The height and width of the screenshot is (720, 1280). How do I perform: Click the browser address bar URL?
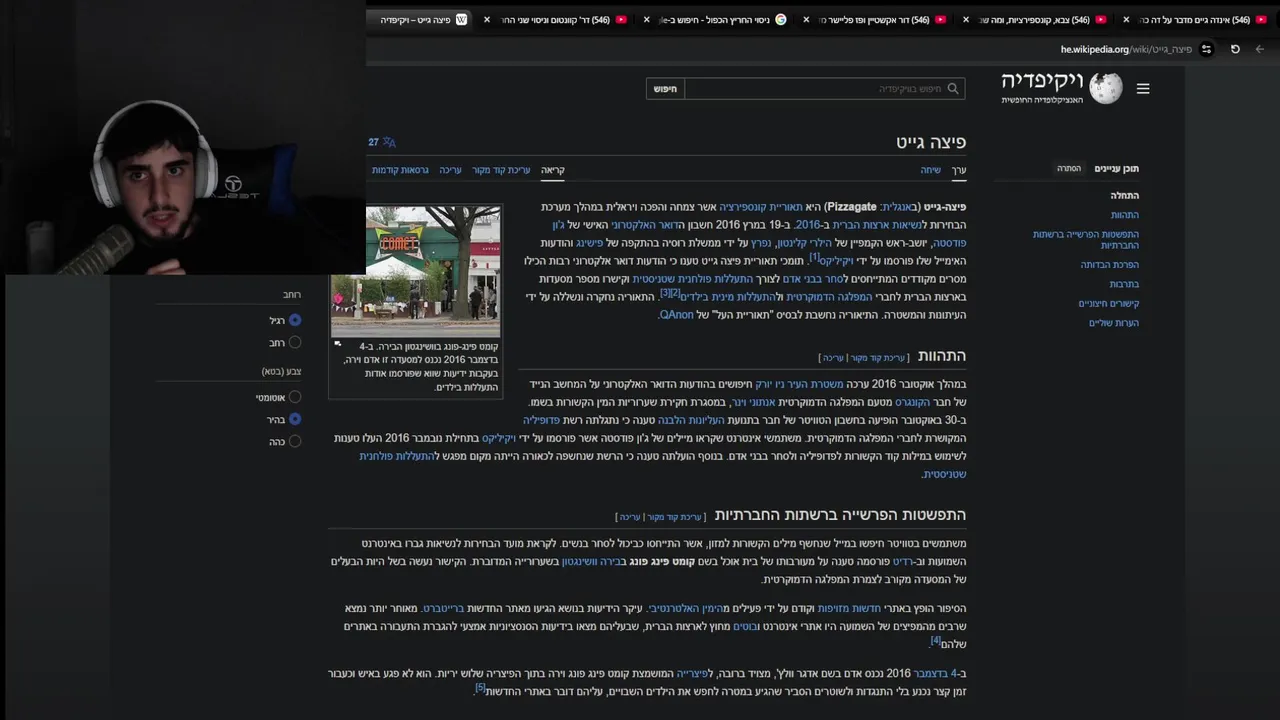point(1126,49)
